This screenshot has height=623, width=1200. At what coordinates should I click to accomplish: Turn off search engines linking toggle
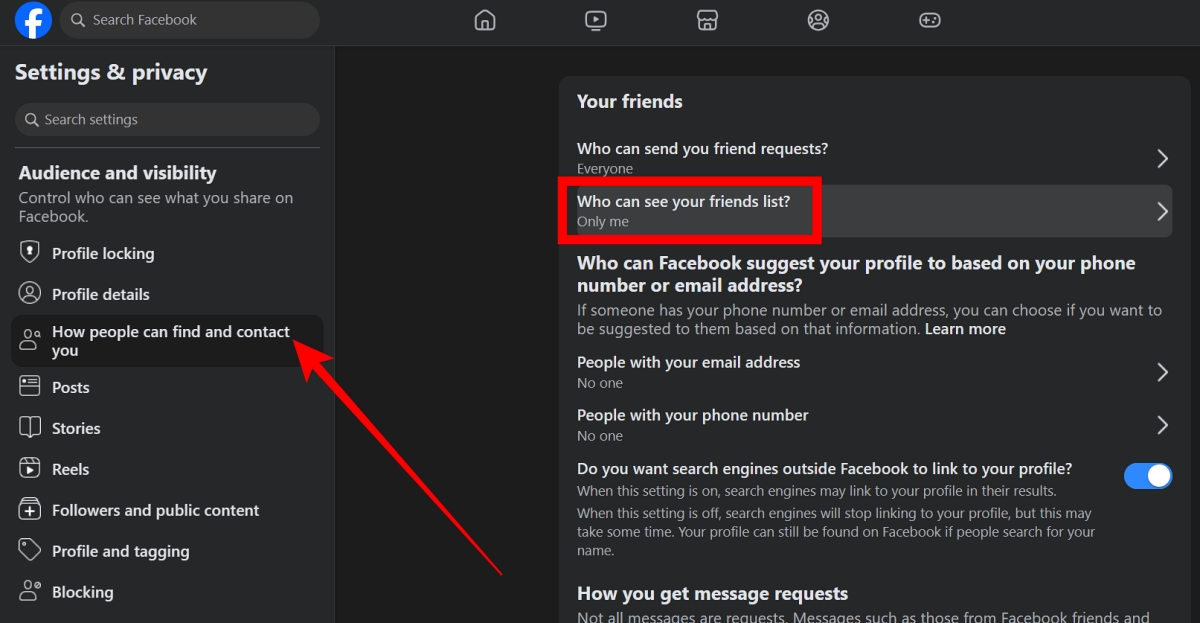(x=1148, y=476)
